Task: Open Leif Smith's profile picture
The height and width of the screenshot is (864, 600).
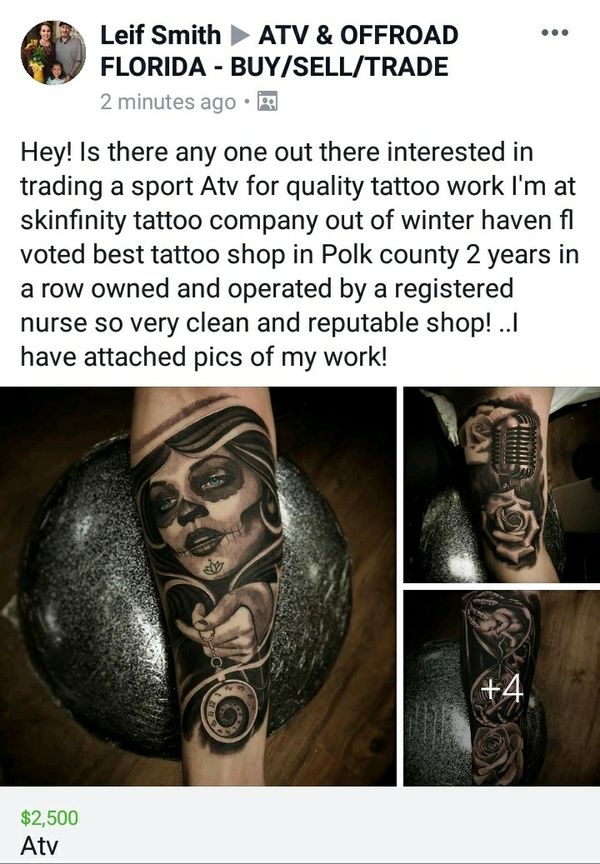Action: pos(53,53)
